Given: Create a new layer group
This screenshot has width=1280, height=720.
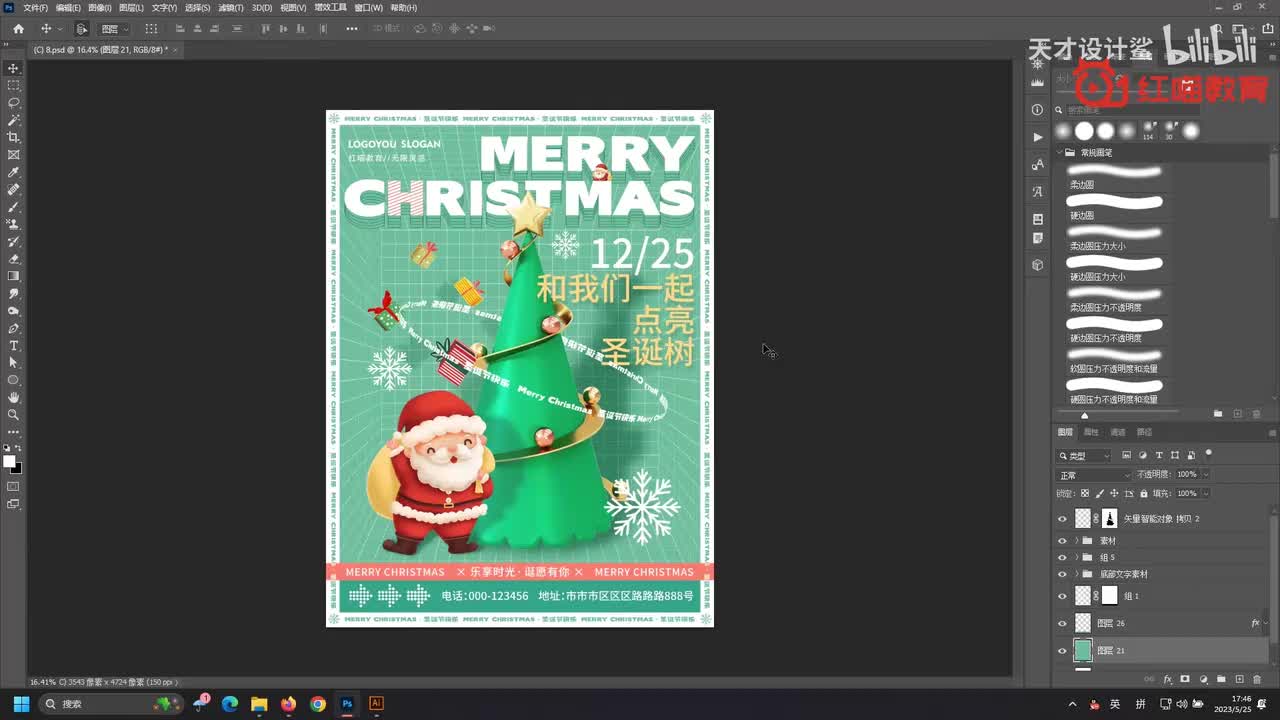Looking at the screenshot, I should tap(1221, 679).
